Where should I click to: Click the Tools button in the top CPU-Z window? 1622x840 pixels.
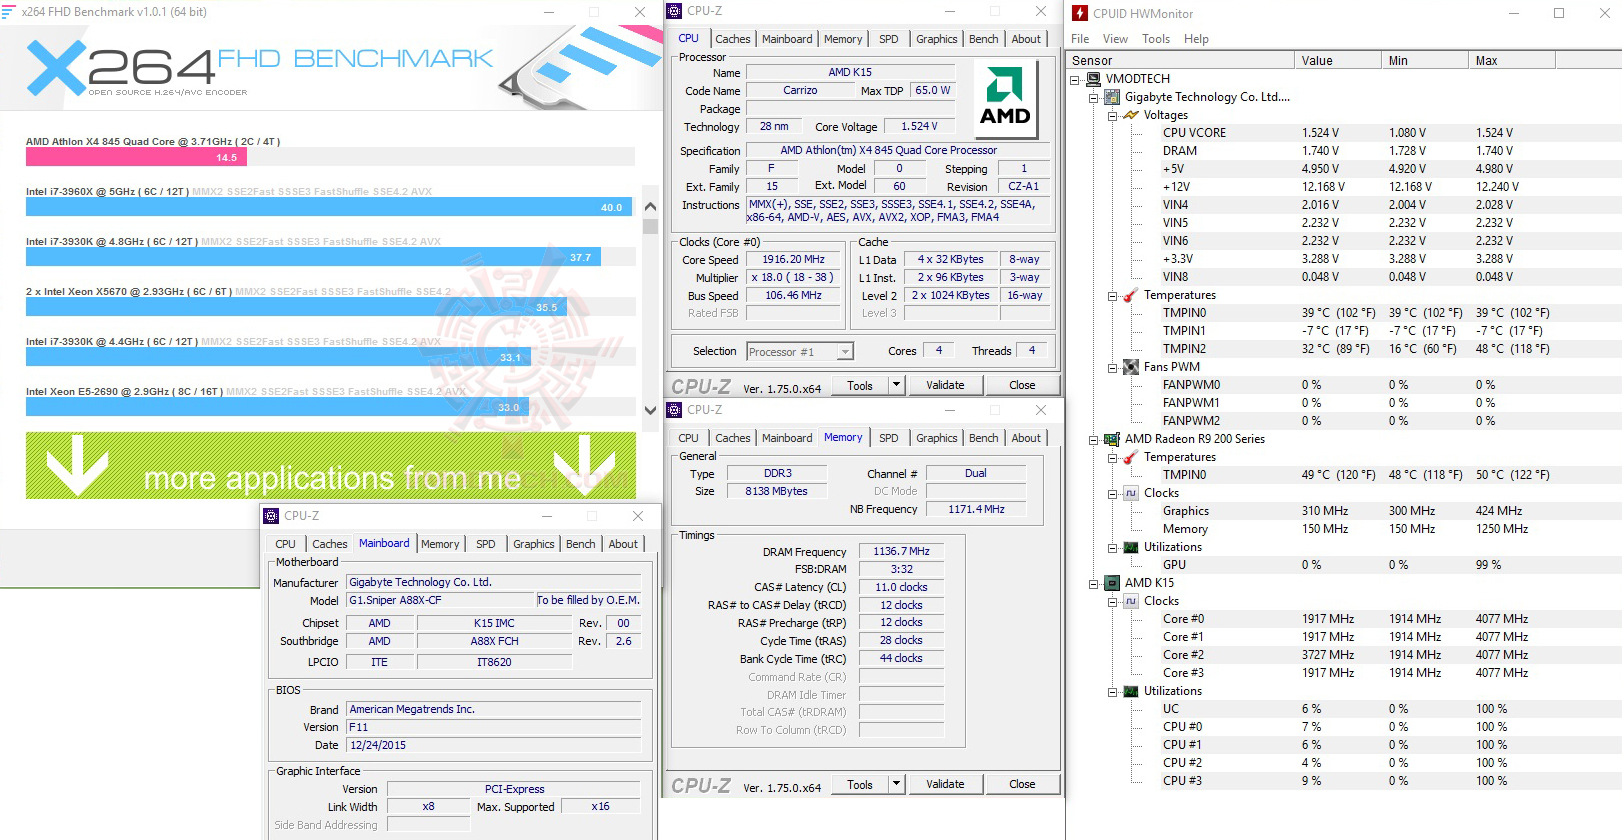coord(860,385)
